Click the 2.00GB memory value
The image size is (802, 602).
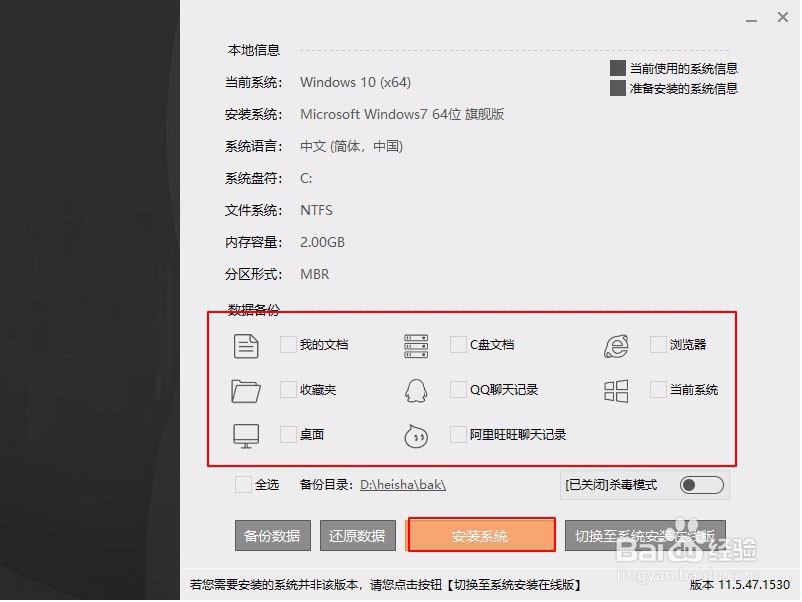coord(322,242)
